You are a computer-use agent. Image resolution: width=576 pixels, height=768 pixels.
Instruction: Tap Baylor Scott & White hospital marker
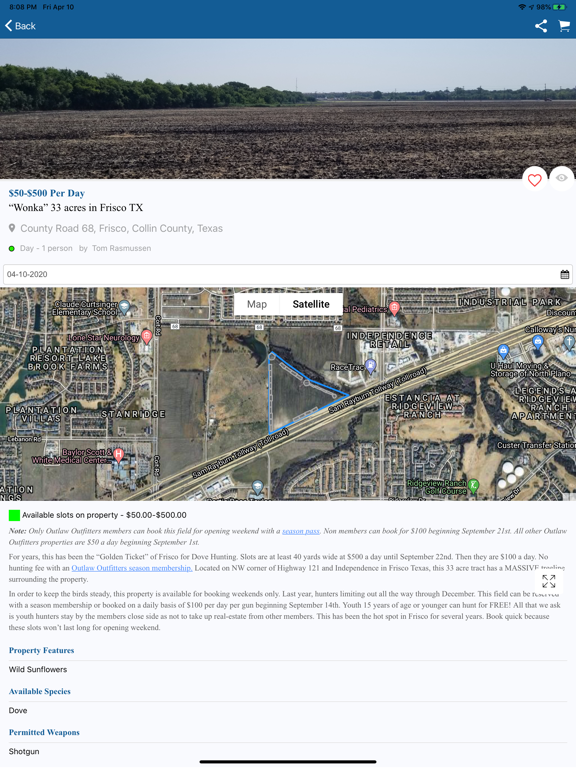pos(118,455)
